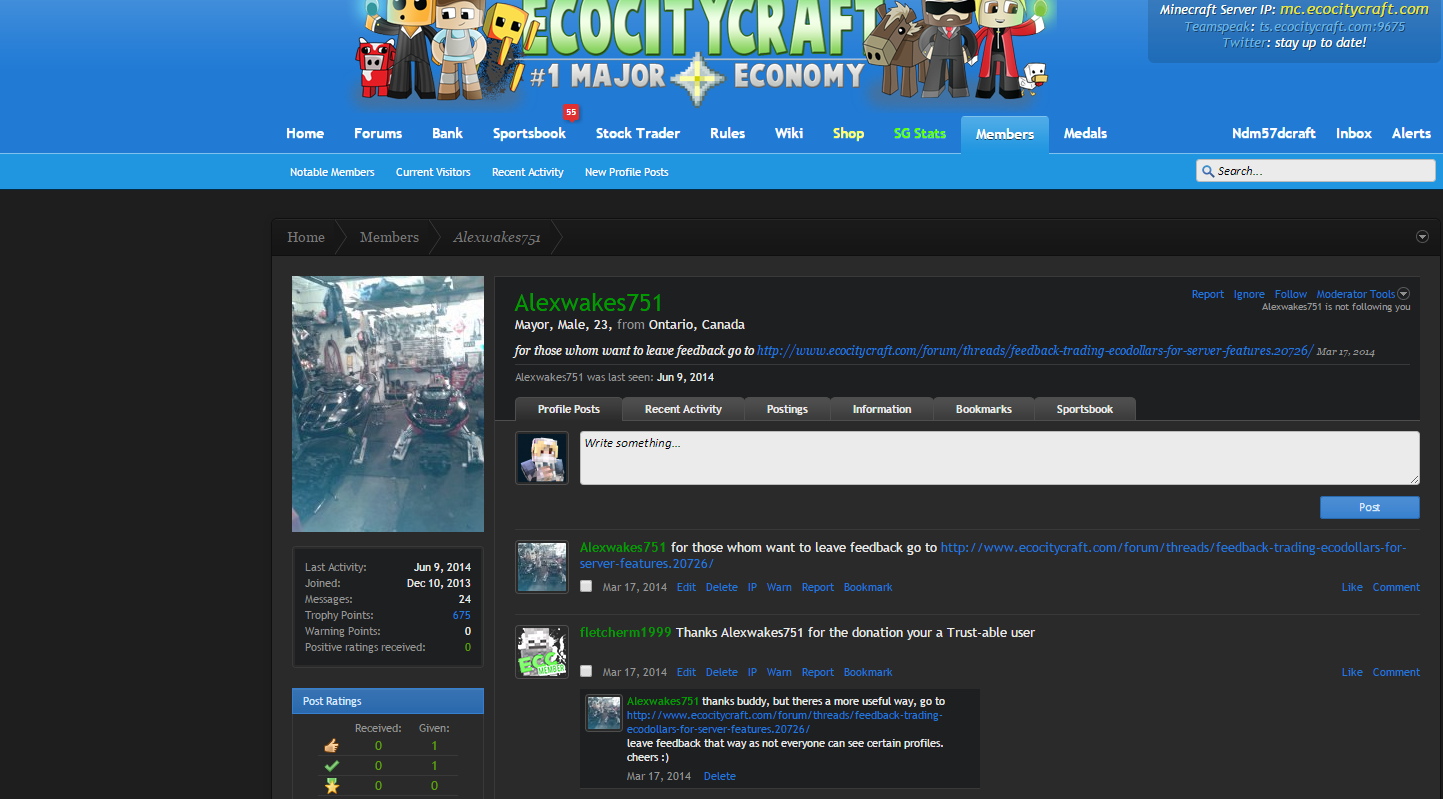Click the Home breadcrumb
The image size is (1443, 799).
tap(306, 237)
